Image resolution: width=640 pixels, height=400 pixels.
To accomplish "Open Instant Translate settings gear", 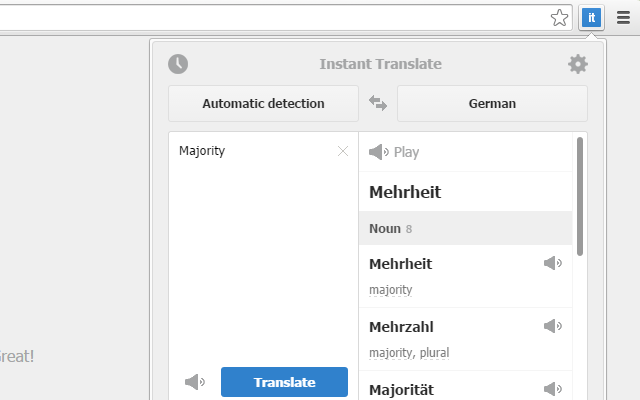I will coord(577,64).
